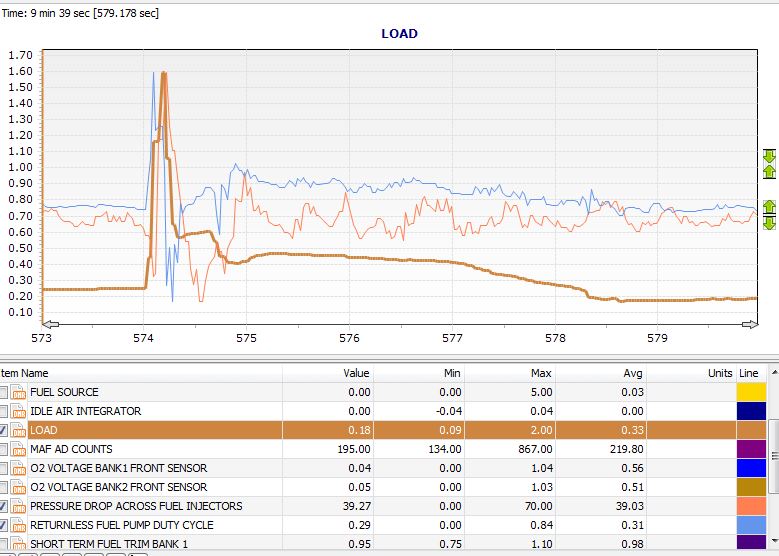Click the right pan arrow on the time axis
Viewport: 779px width, 556px height.
(x=750, y=324)
